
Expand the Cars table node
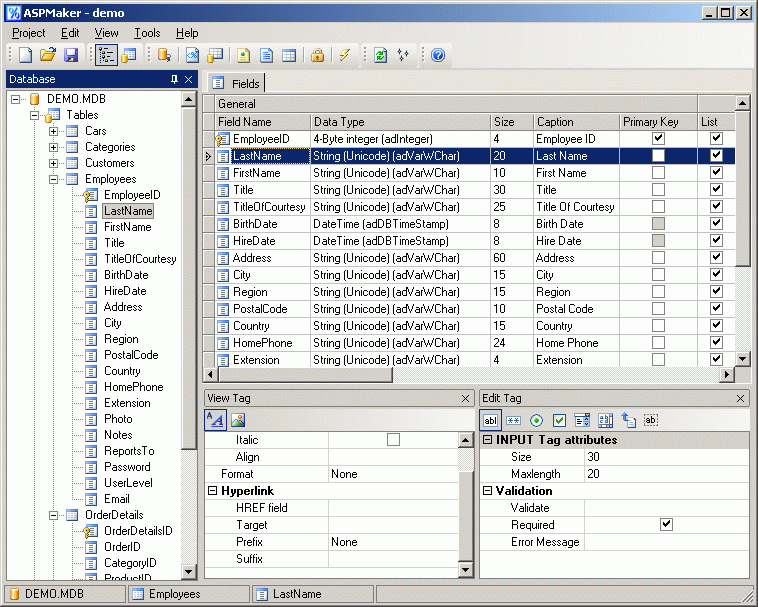(x=53, y=131)
